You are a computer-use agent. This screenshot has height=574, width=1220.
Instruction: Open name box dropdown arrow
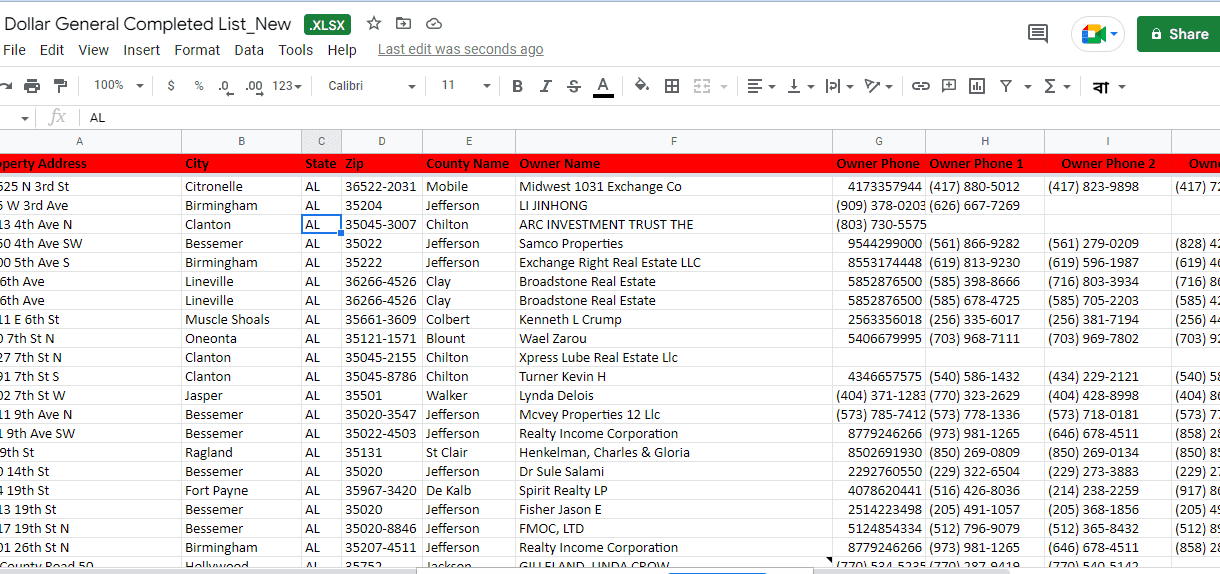pos(25,118)
